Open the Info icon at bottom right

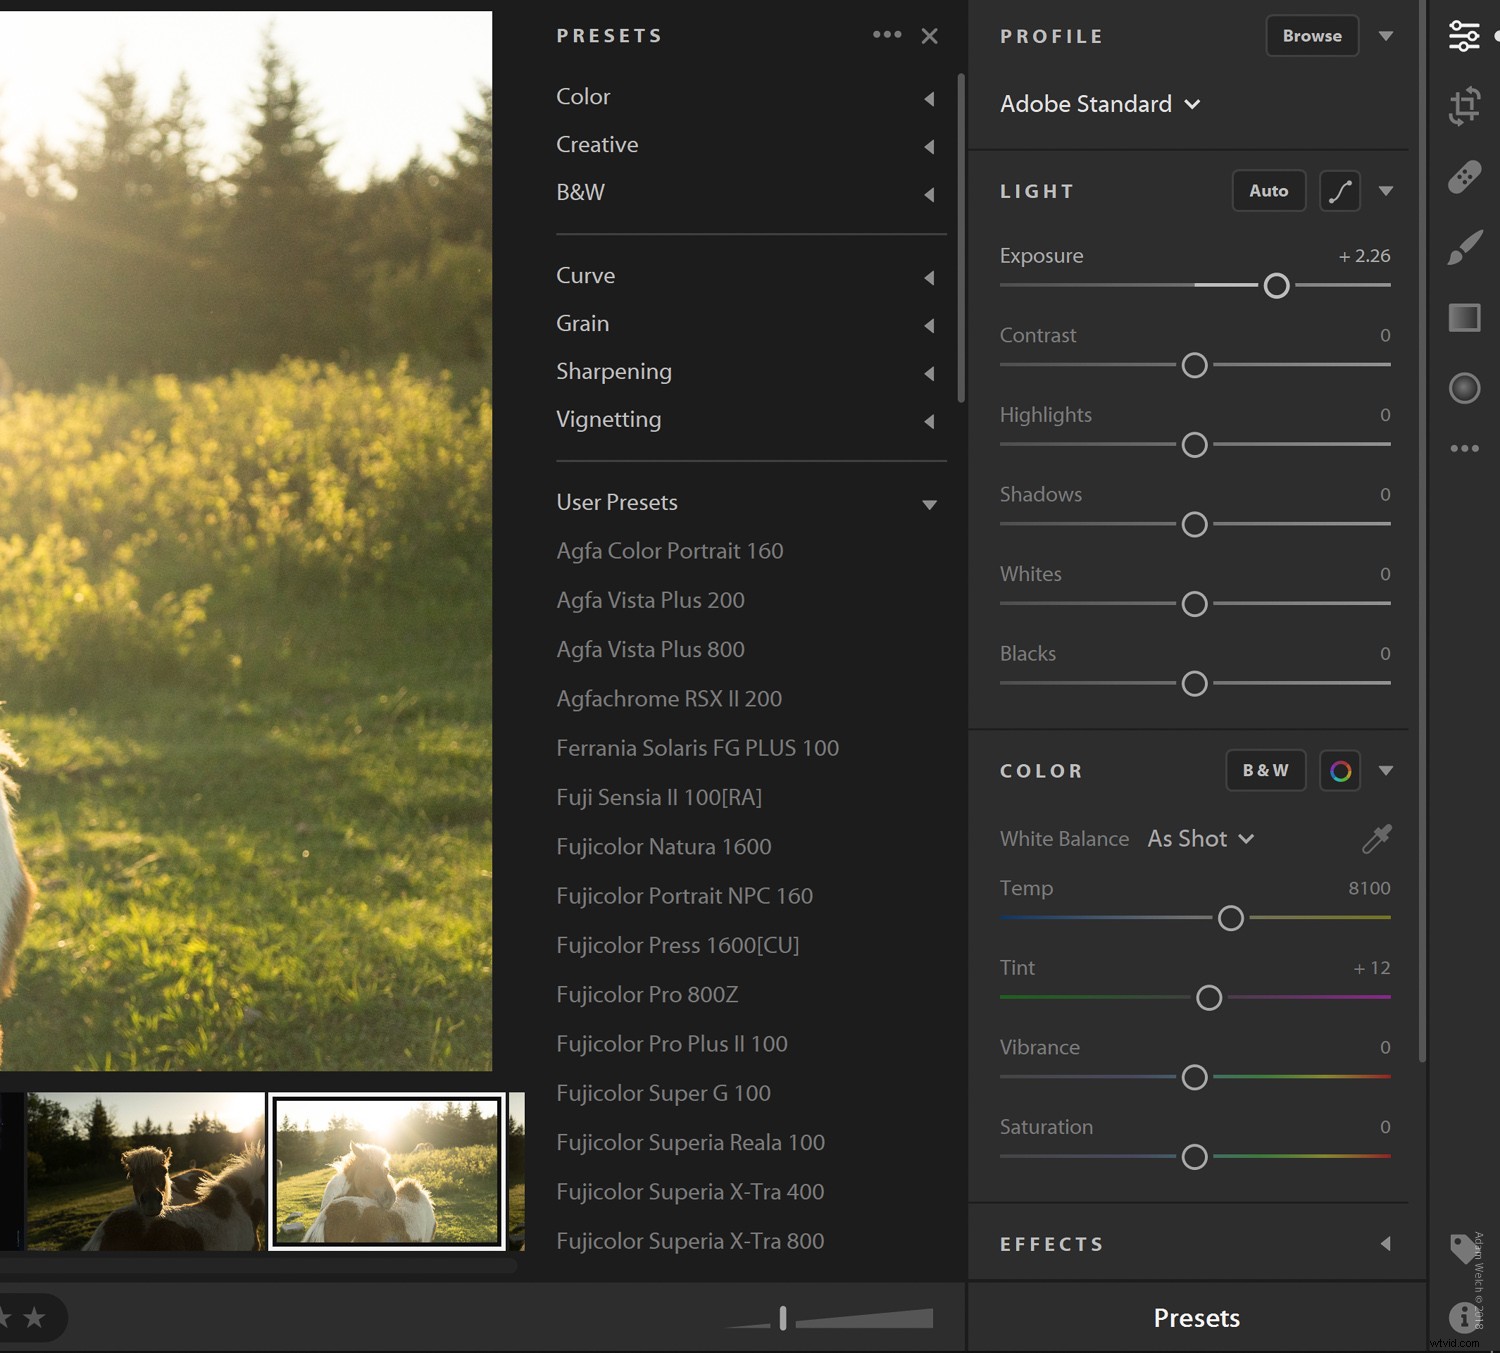(1464, 1317)
